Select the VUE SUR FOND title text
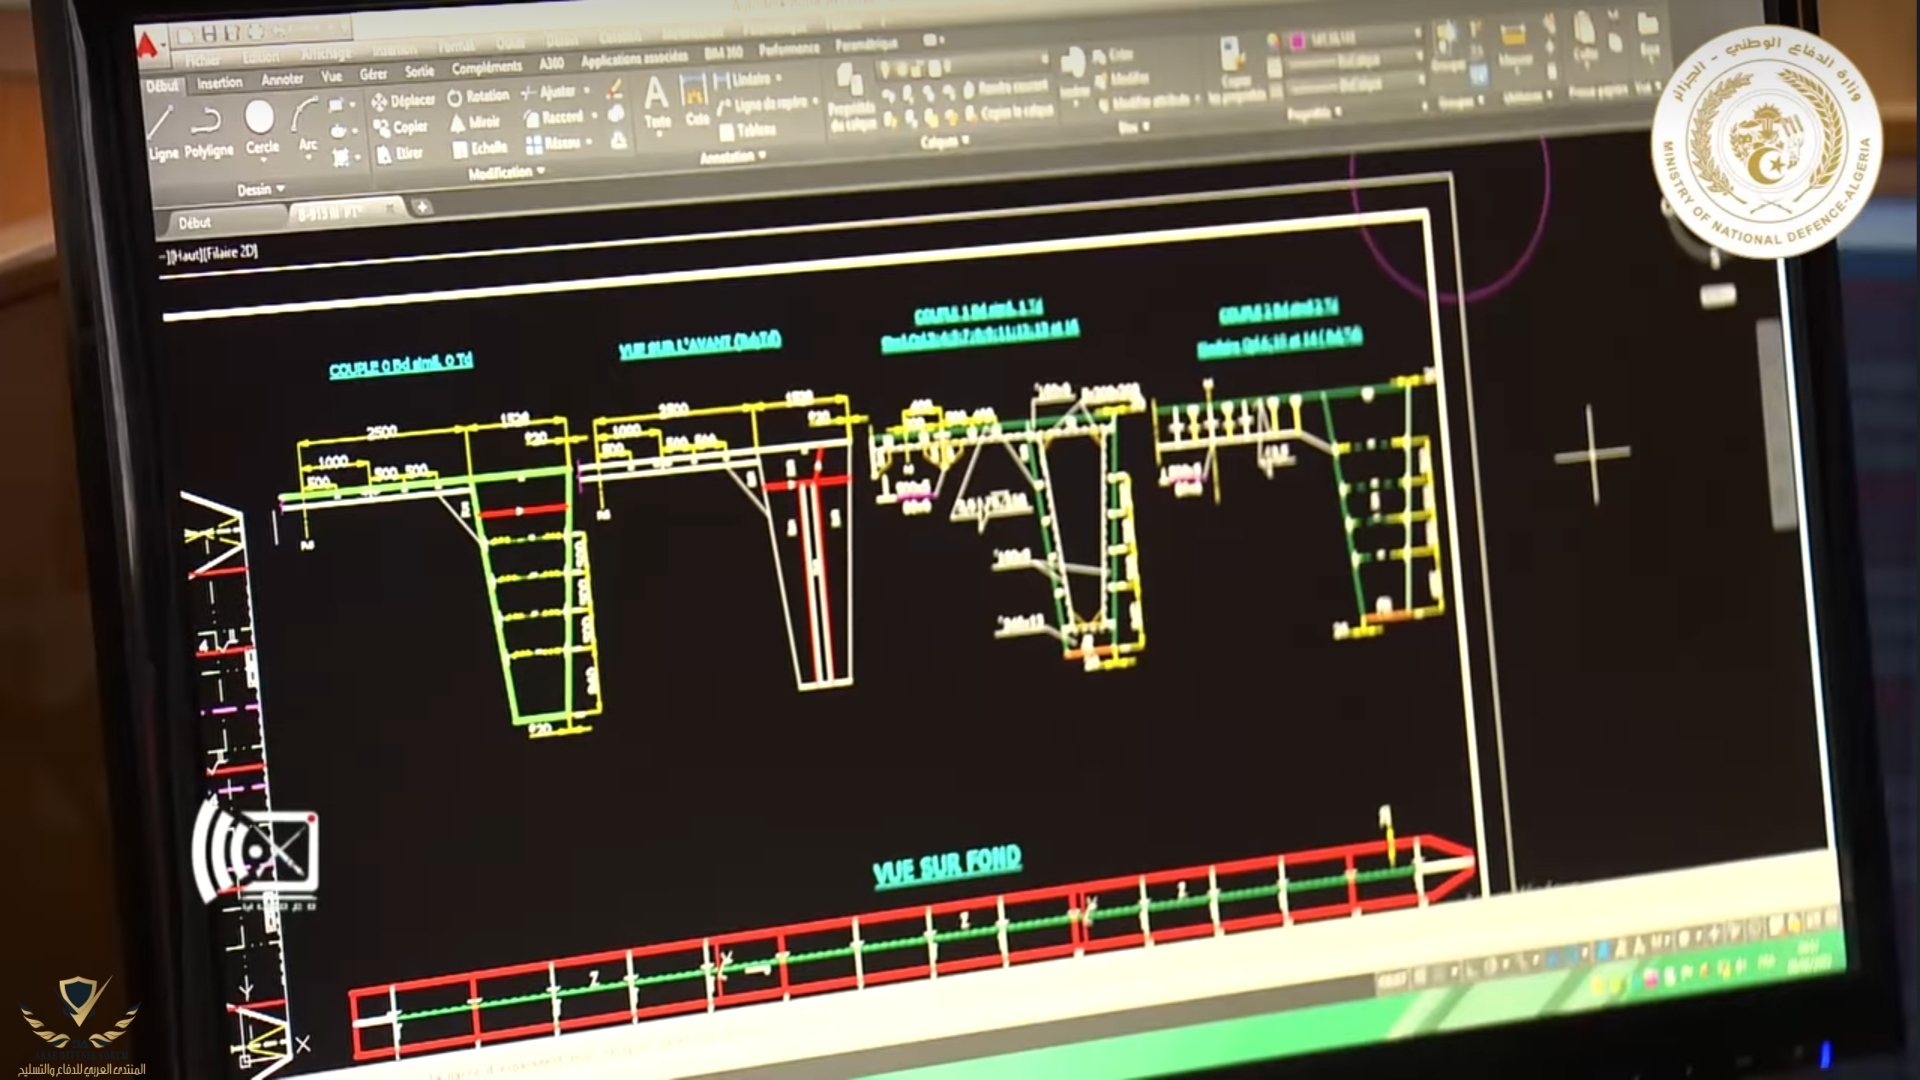1920x1080 pixels. pyautogui.click(x=947, y=866)
